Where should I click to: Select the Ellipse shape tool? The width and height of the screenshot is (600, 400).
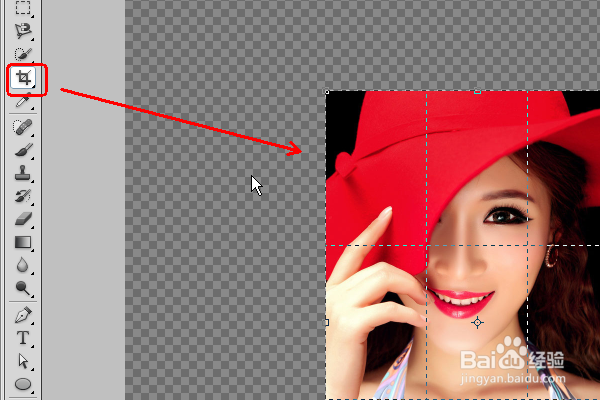point(23,384)
